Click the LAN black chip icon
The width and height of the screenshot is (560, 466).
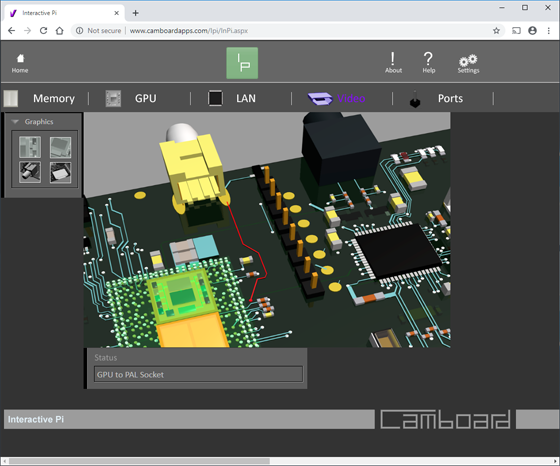click(215, 99)
